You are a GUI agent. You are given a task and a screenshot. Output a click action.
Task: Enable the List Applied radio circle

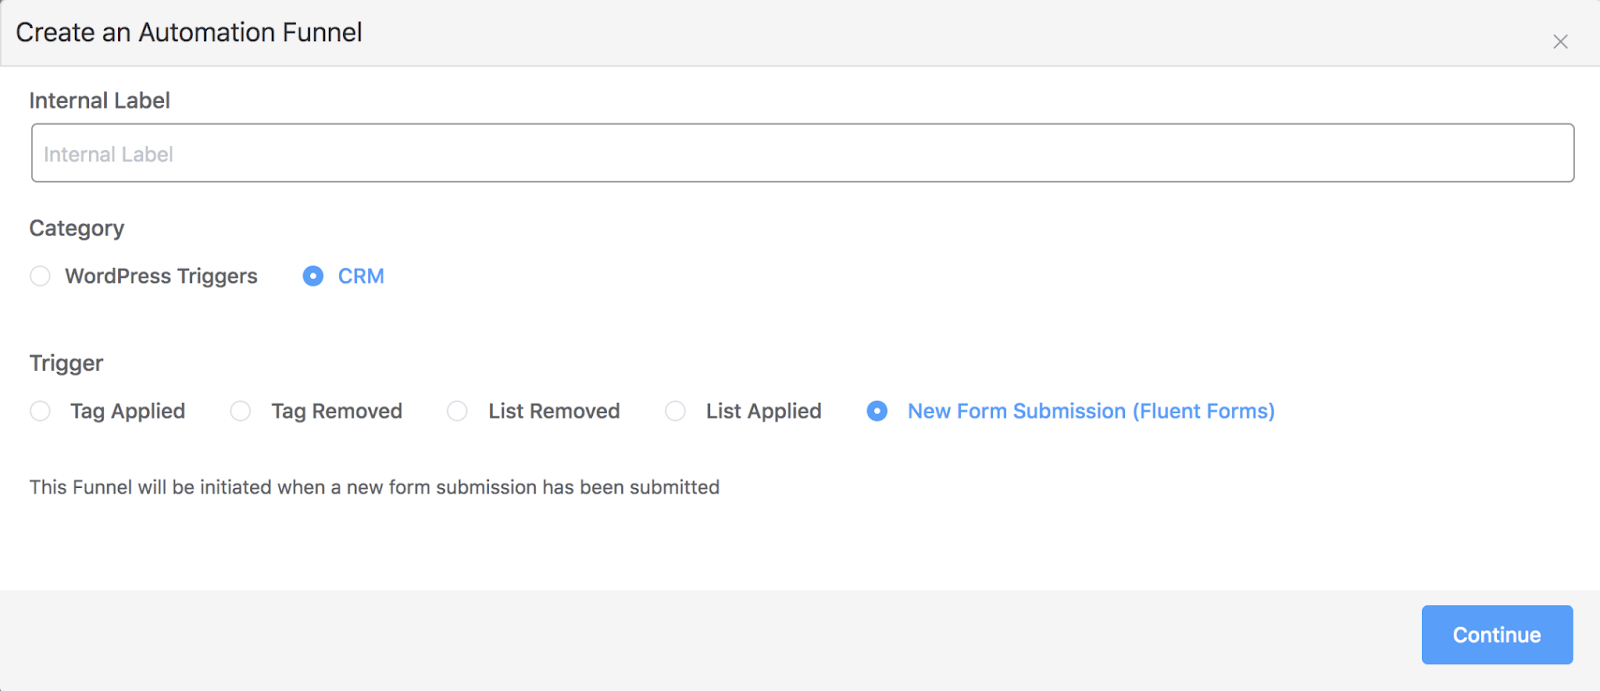click(x=676, y=411)
